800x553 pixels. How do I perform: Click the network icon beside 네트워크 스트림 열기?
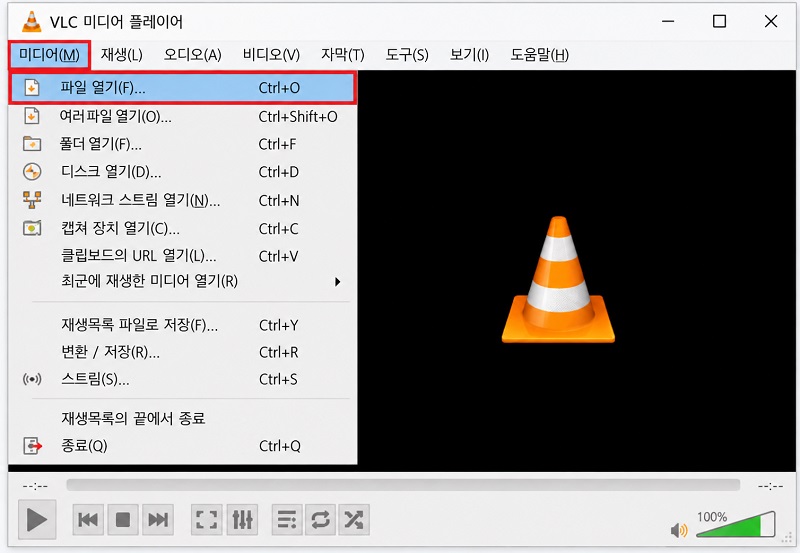tap(32, 199)
